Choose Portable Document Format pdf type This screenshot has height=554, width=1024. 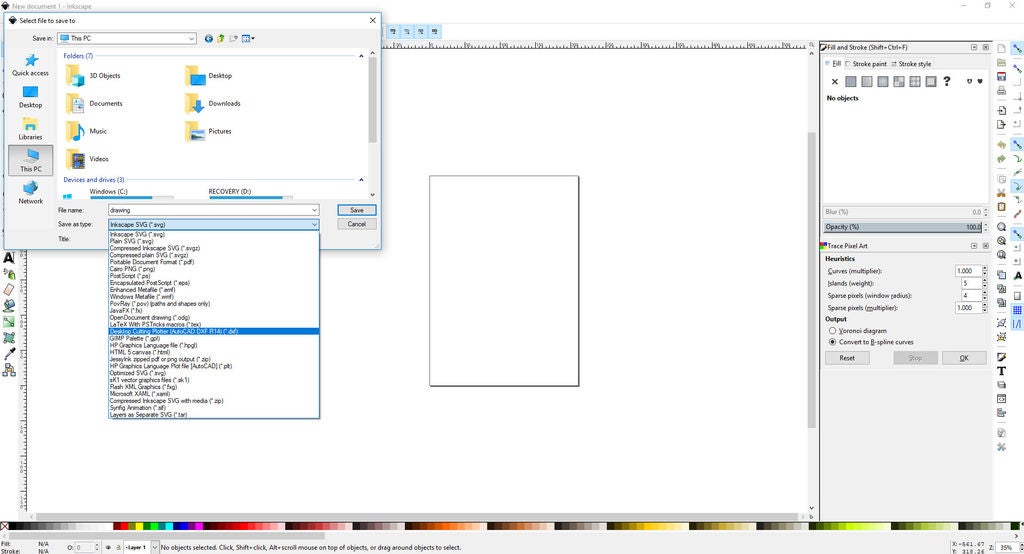(x=214, y=262)
